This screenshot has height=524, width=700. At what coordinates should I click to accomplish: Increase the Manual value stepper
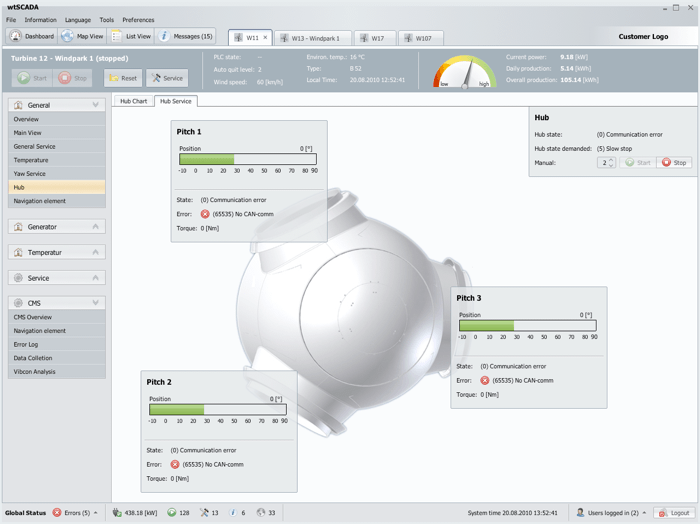[611, 160]
